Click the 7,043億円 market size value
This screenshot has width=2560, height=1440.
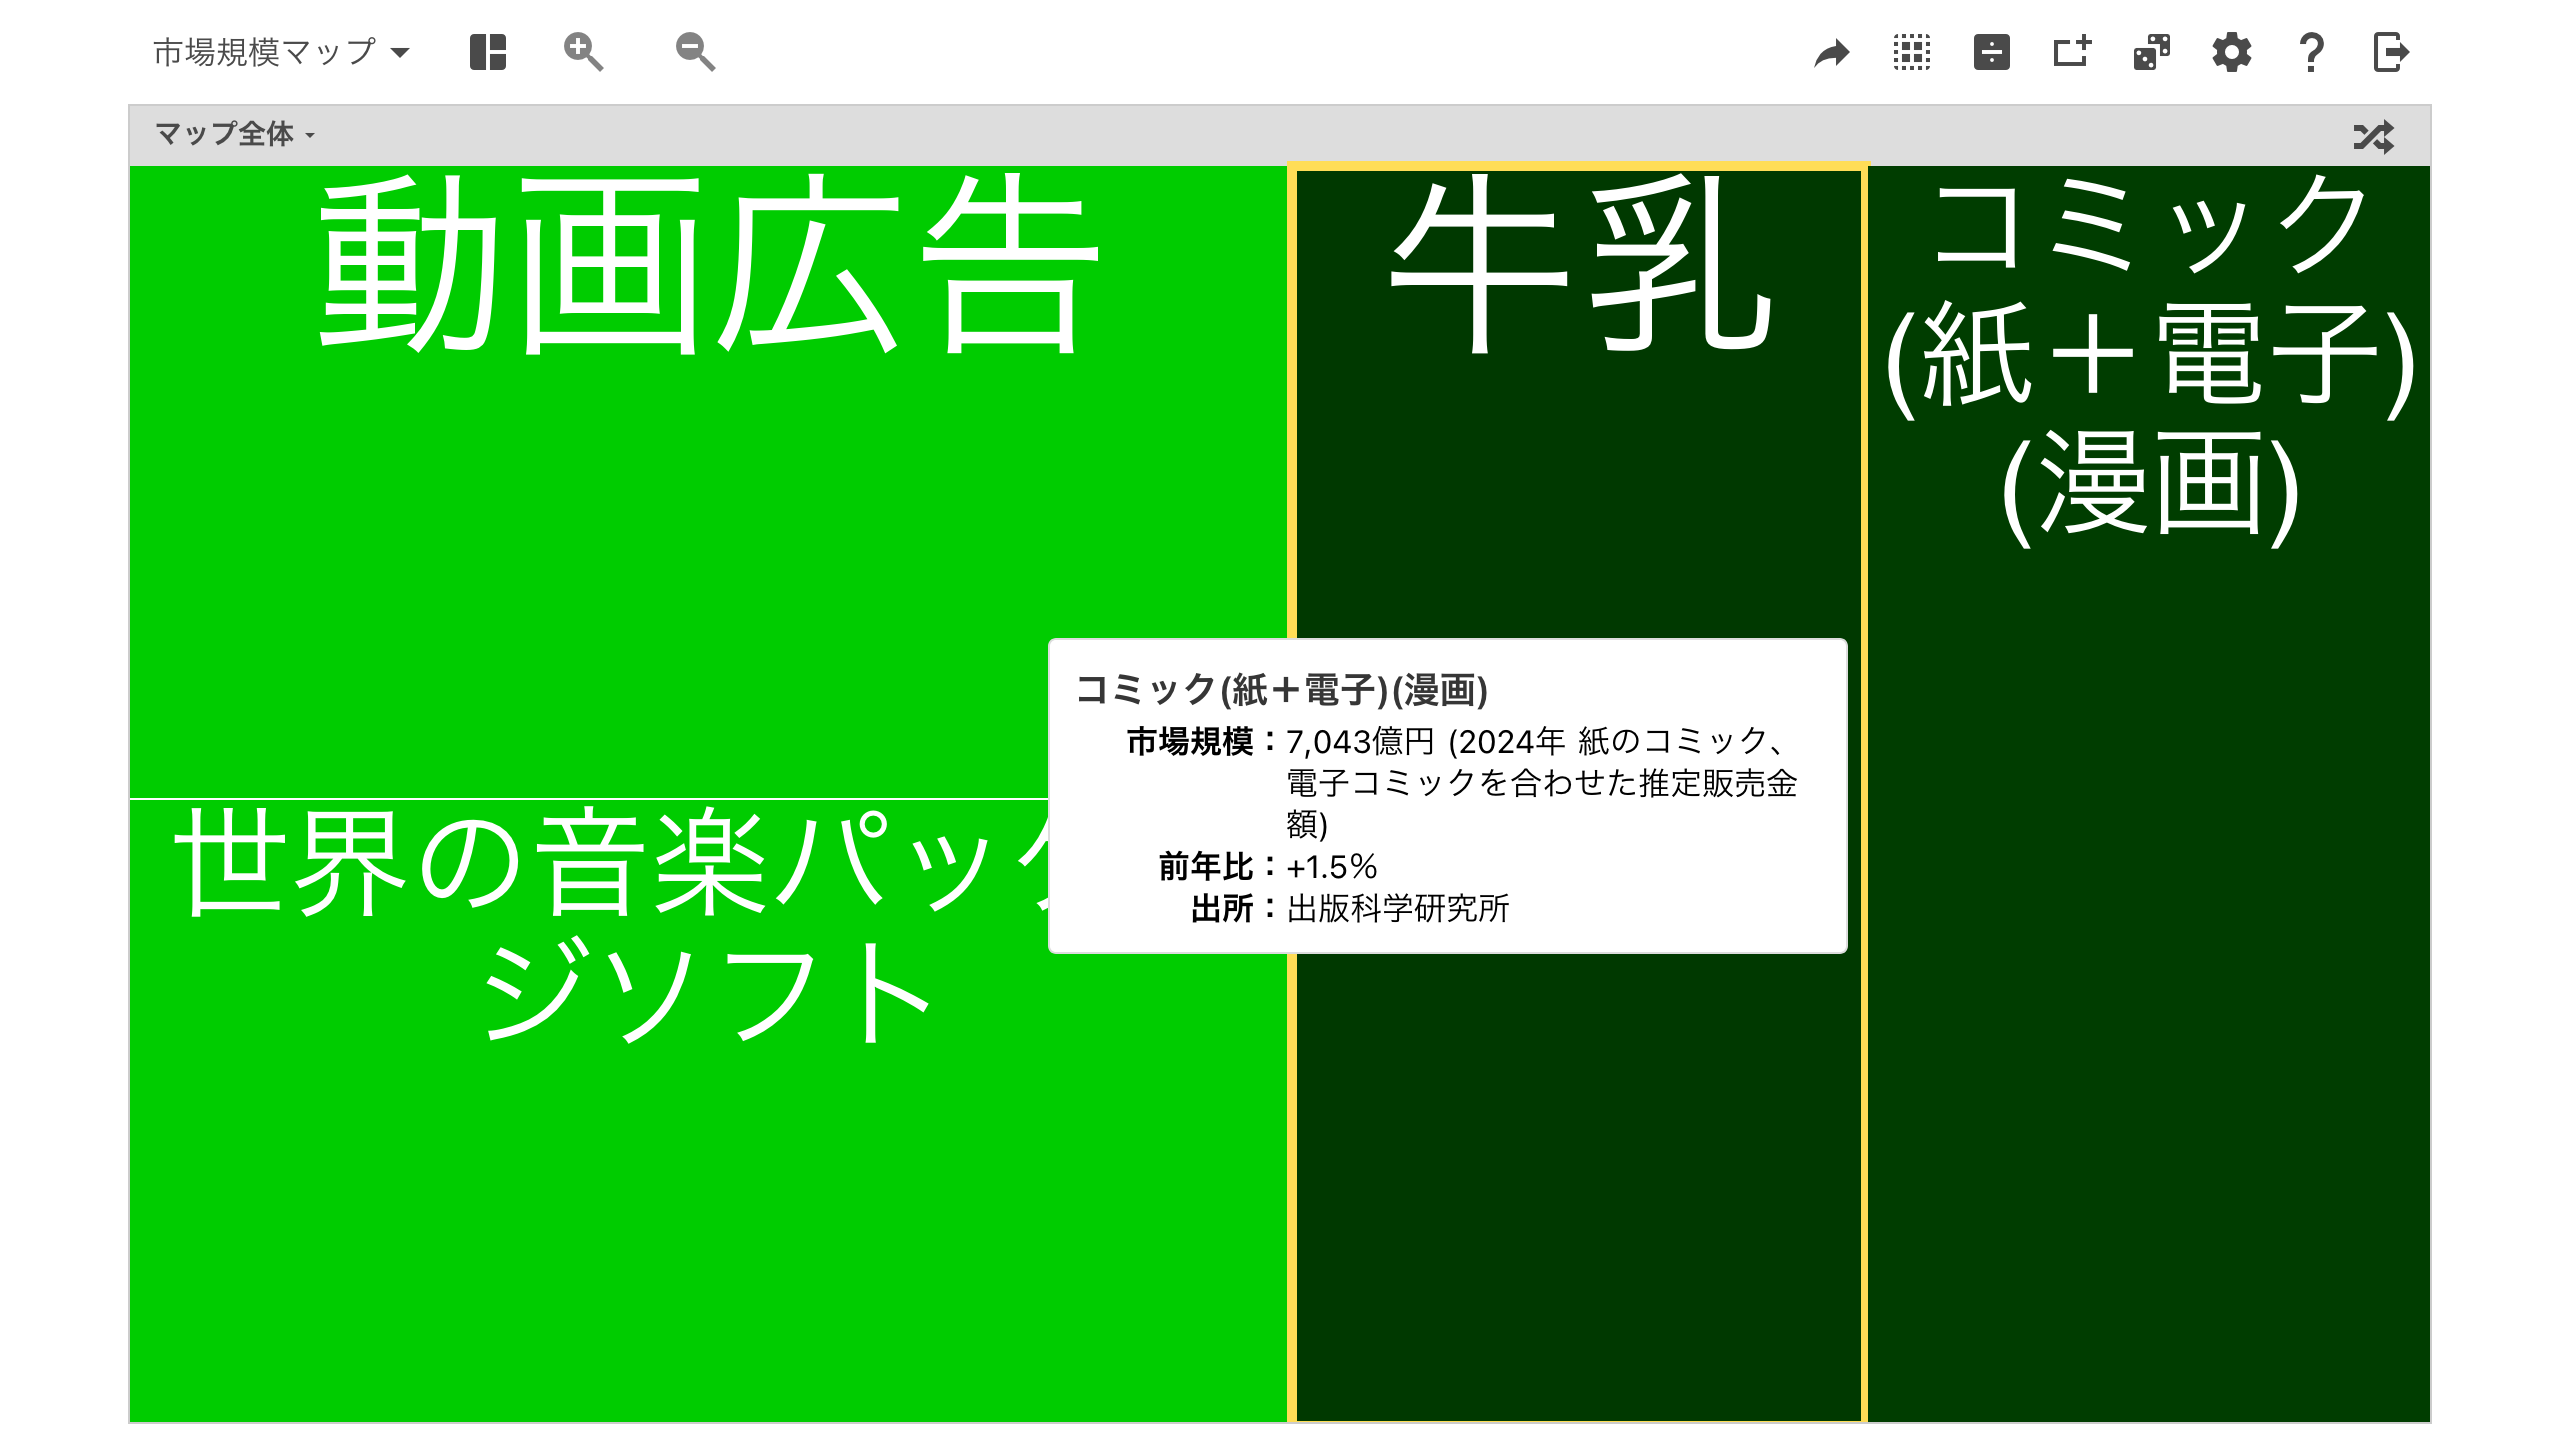coord(1360,742)
